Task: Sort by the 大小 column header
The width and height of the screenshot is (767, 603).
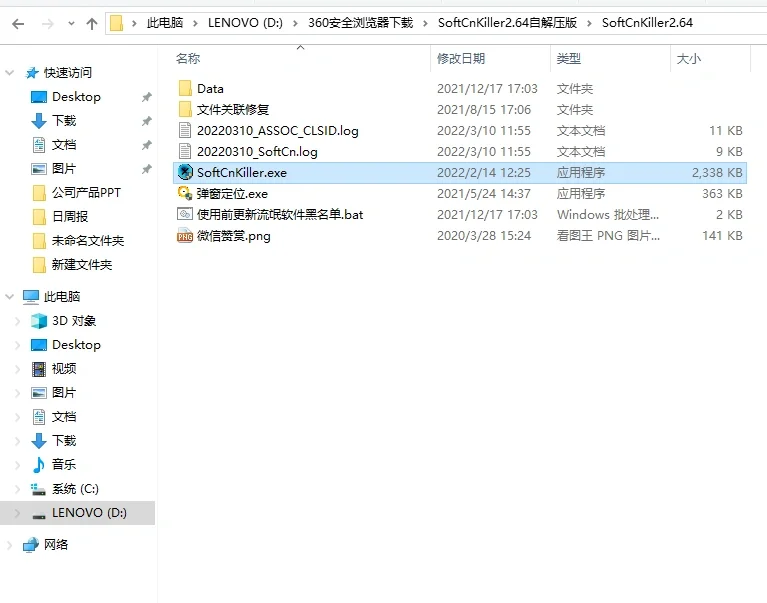Action: coord(689,59)
